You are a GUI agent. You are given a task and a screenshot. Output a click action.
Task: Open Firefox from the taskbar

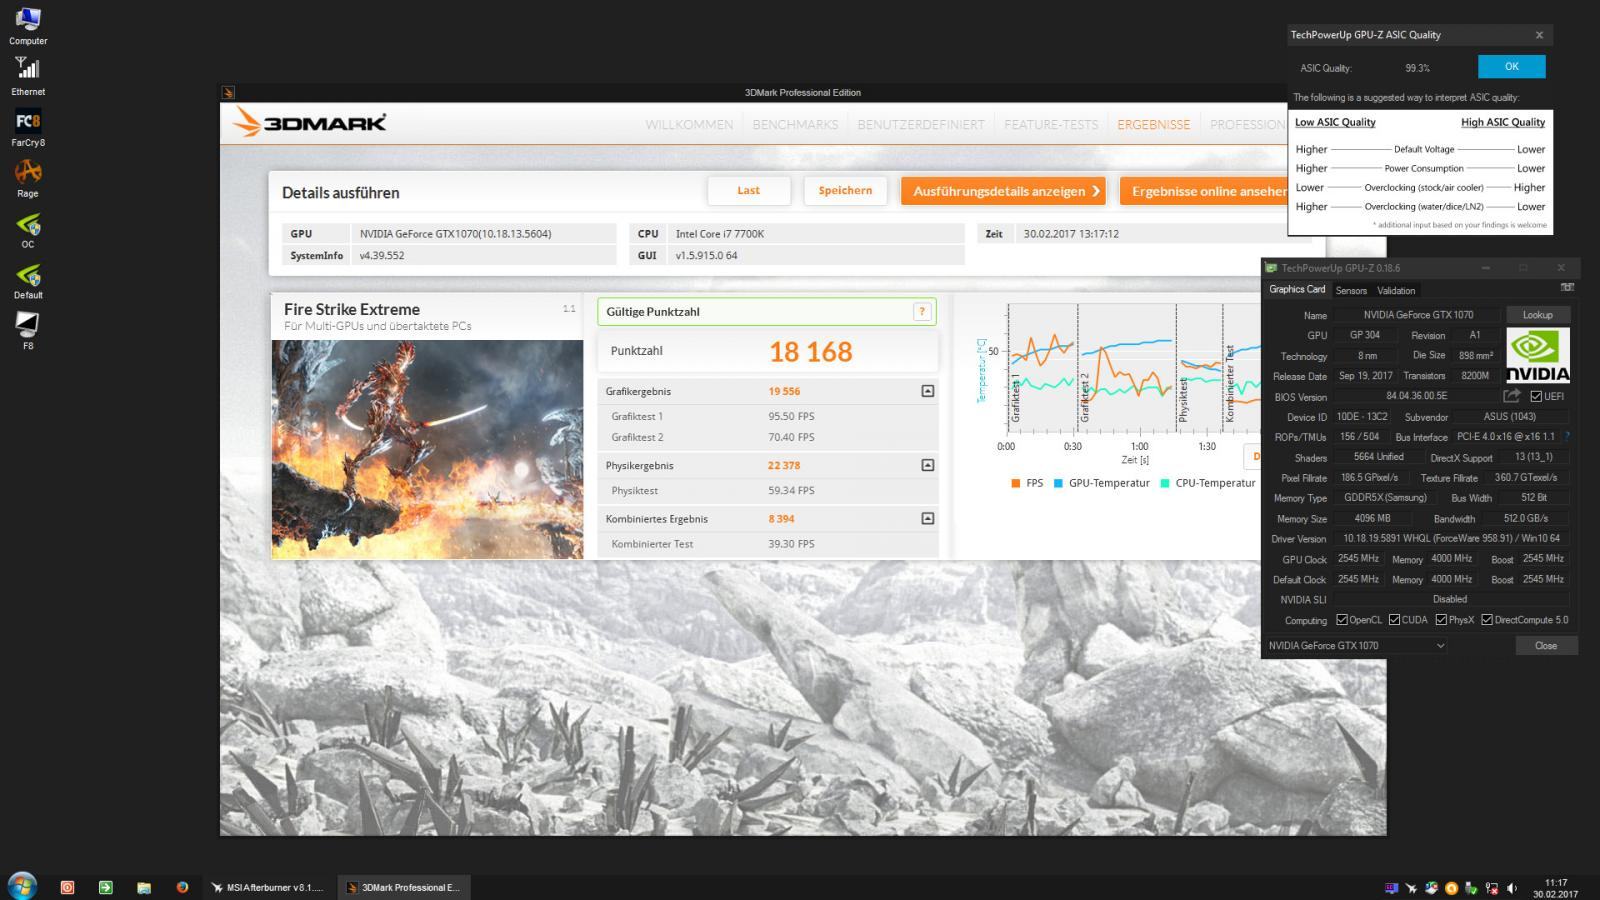182,887
